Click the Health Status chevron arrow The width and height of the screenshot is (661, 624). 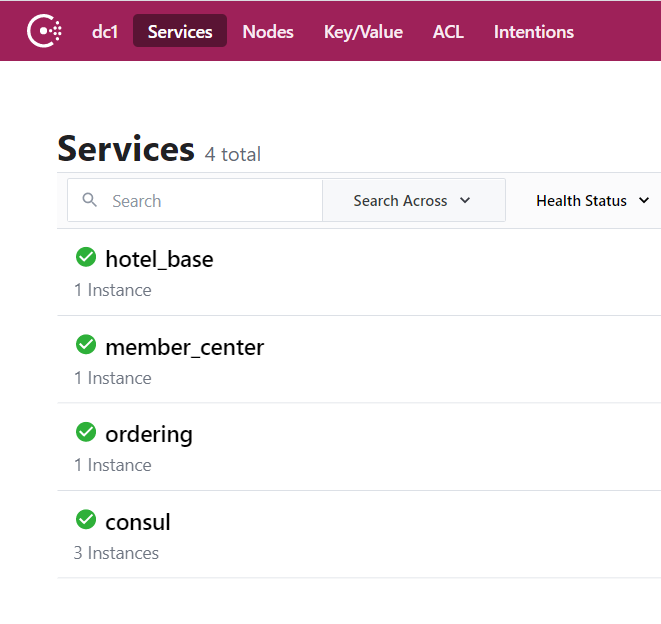[644, 200]
